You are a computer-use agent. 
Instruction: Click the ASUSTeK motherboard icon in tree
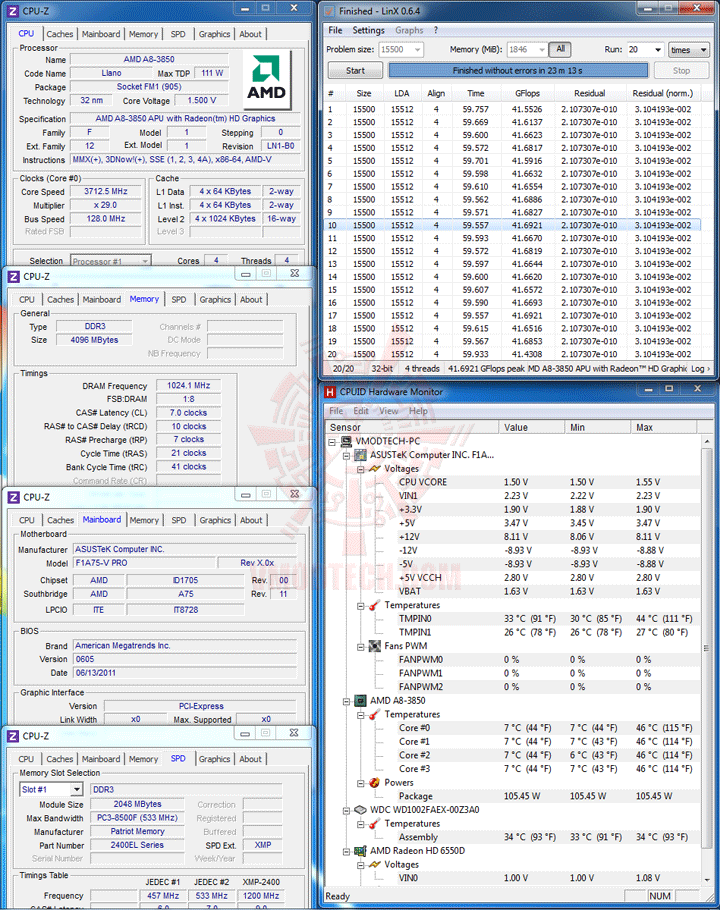click(x=360, y=455)
